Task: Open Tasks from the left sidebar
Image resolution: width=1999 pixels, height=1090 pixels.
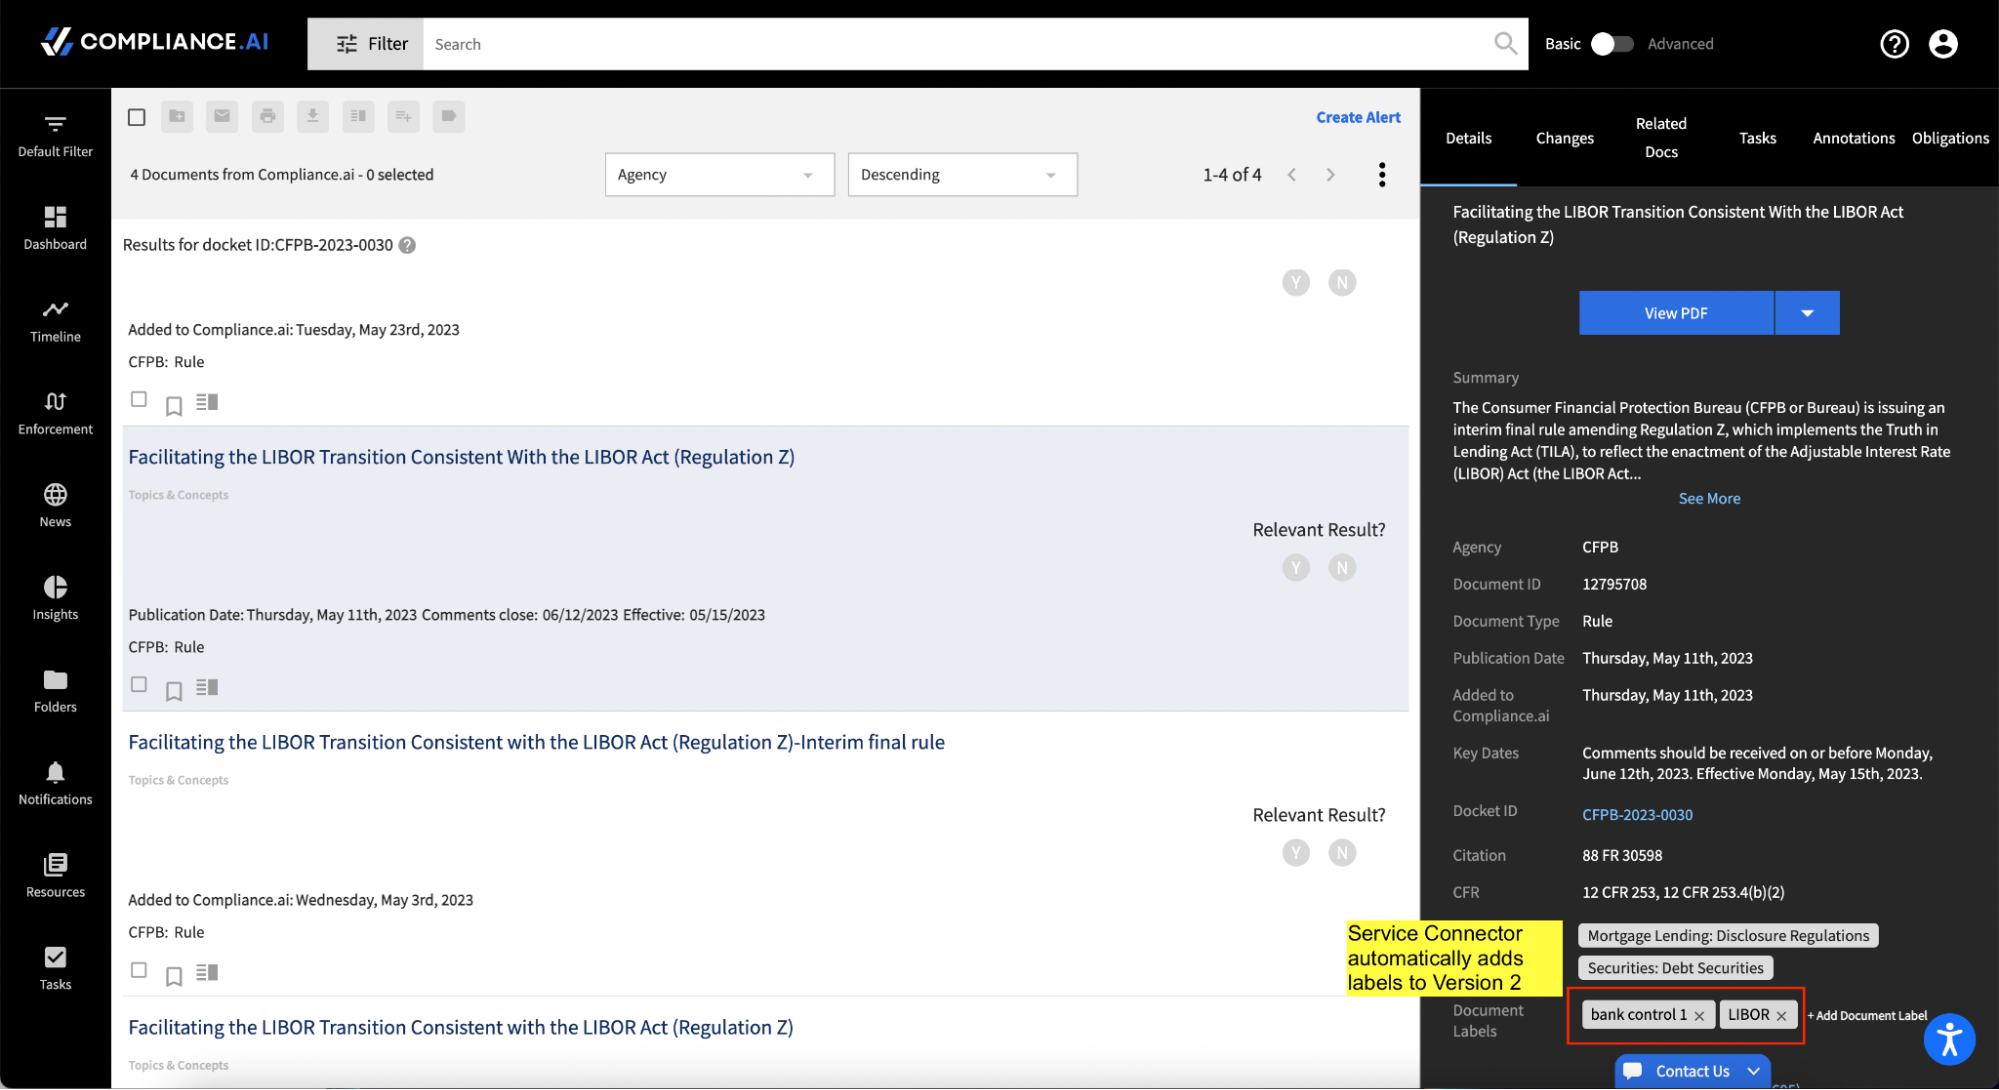Action: [55, 969]
